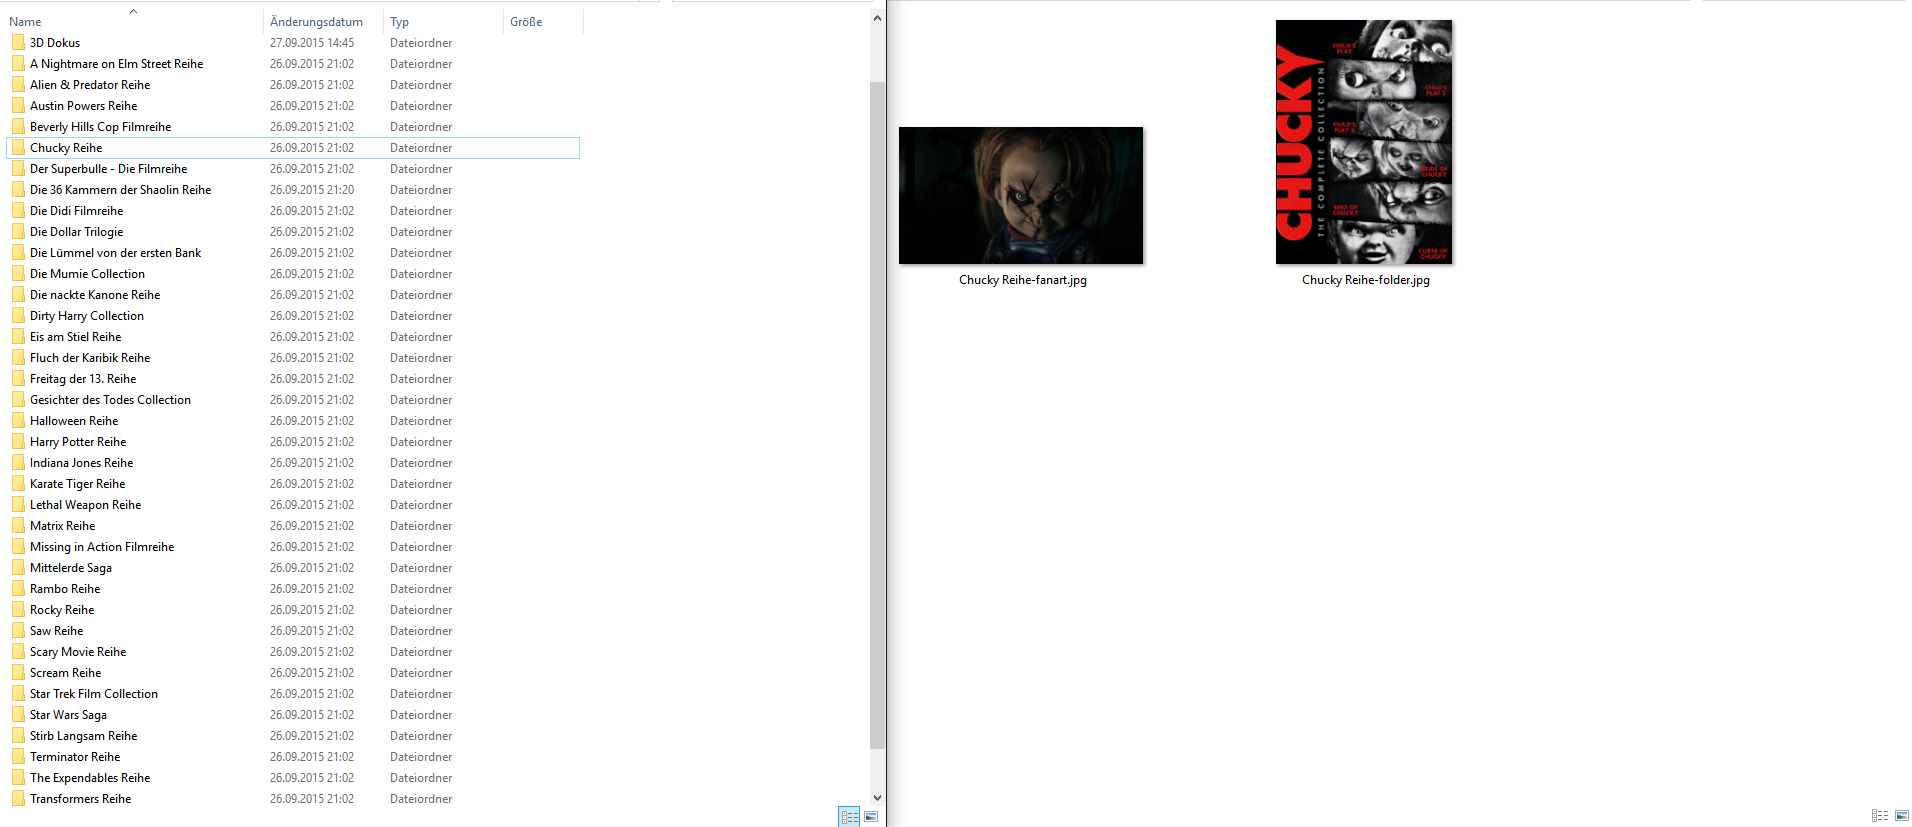1912x827 pixels.
Task: Select Die nackte Kanone Reihe
Action: click(95, 295)
